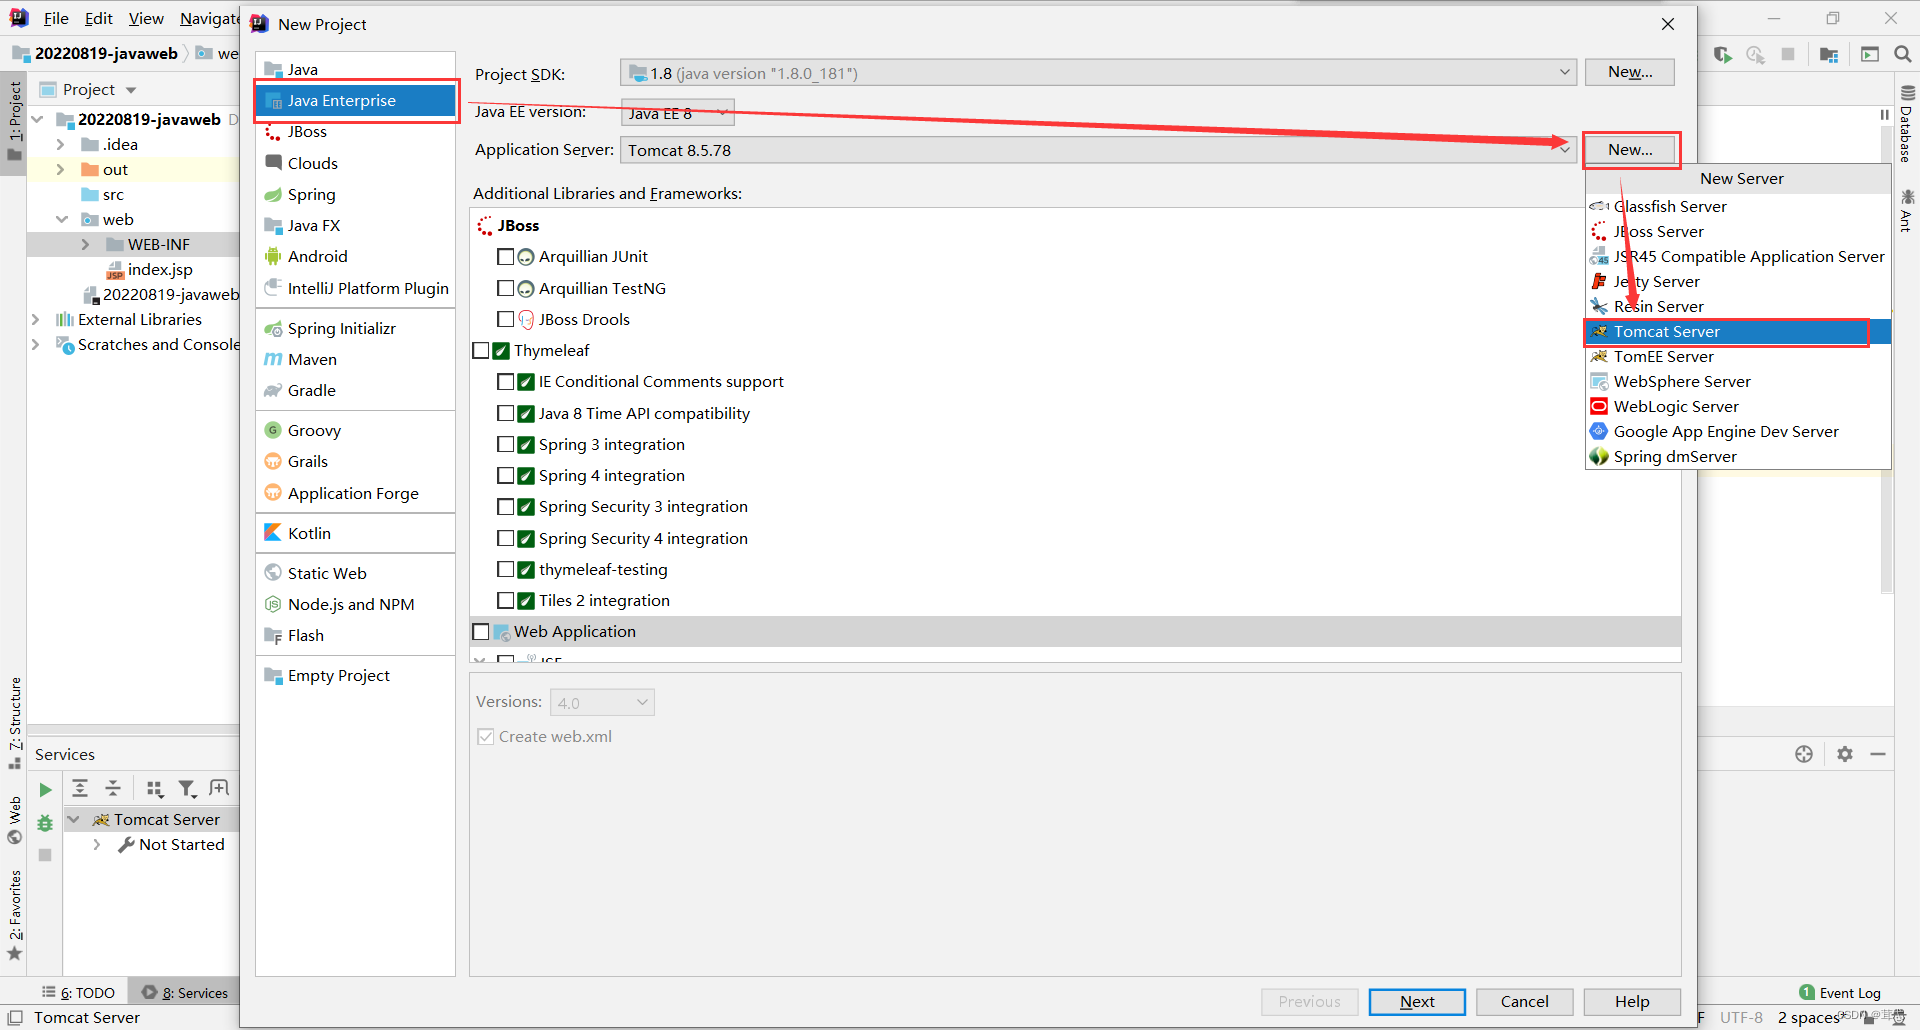This screenshot has width=1920, height=1030.
Task: Open the Edit menu
Action: tap(98, 18)
